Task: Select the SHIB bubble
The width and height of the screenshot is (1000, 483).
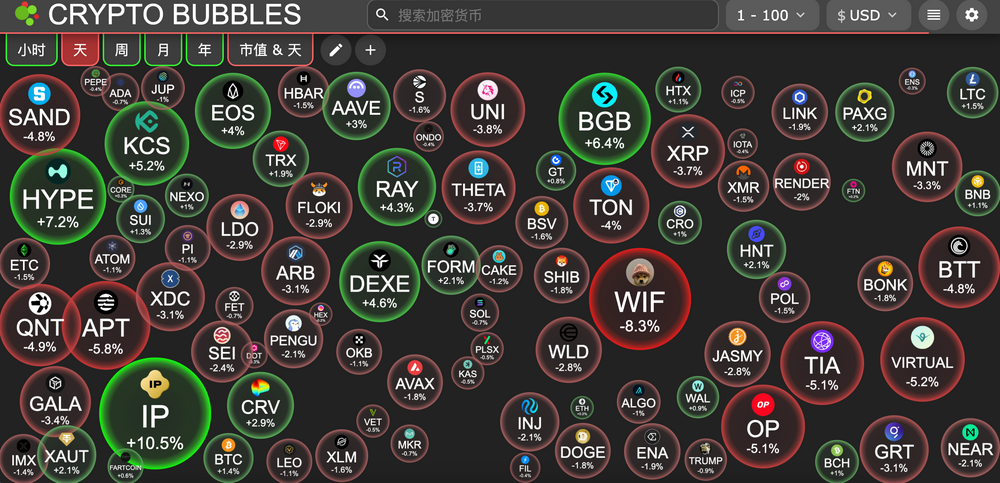Action: (x=561, y=276)
